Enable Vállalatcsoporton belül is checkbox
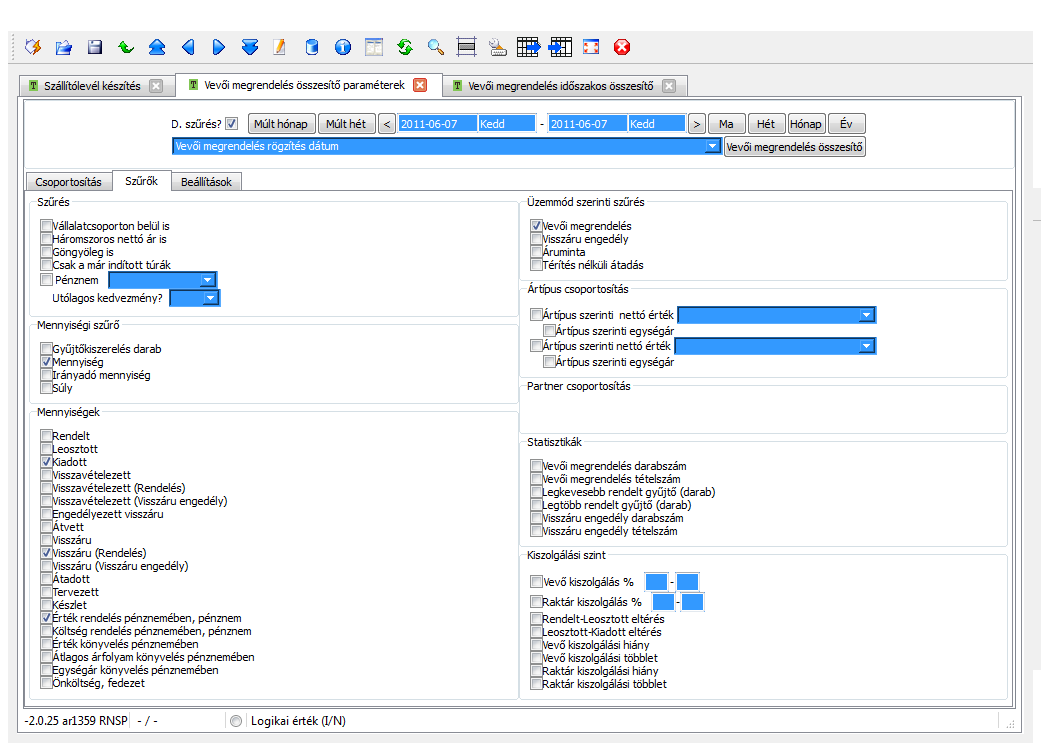Image resolution: width=1041 pixels, height=751 pixels. [46, 226]
